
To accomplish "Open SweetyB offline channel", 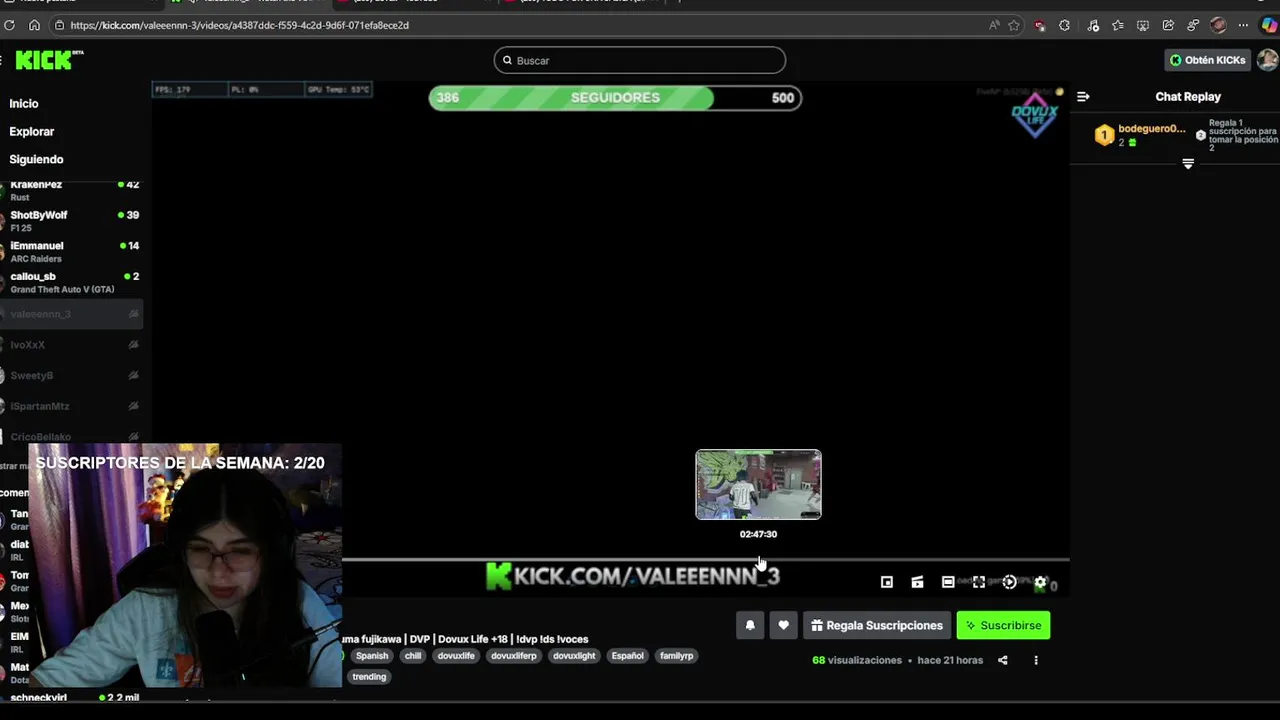I will pyautogui.click(x=72, y=376).
